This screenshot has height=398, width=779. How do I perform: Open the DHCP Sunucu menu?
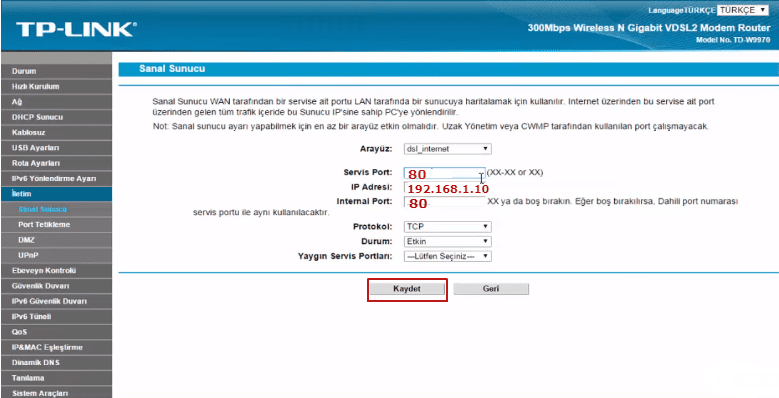pos(56,117)
